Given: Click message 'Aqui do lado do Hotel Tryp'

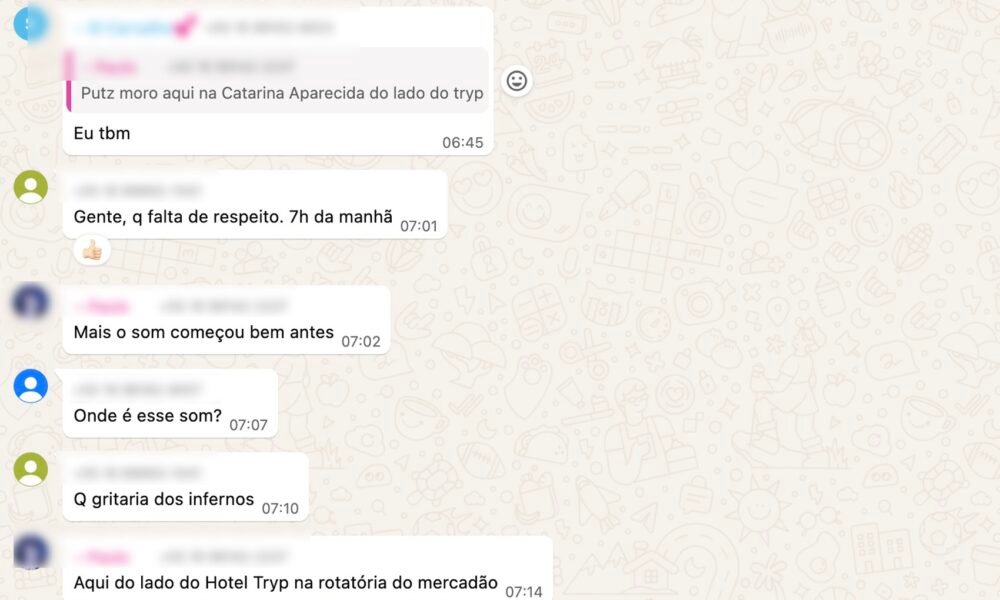Looking at the screenshot, I should coord(286,582).
